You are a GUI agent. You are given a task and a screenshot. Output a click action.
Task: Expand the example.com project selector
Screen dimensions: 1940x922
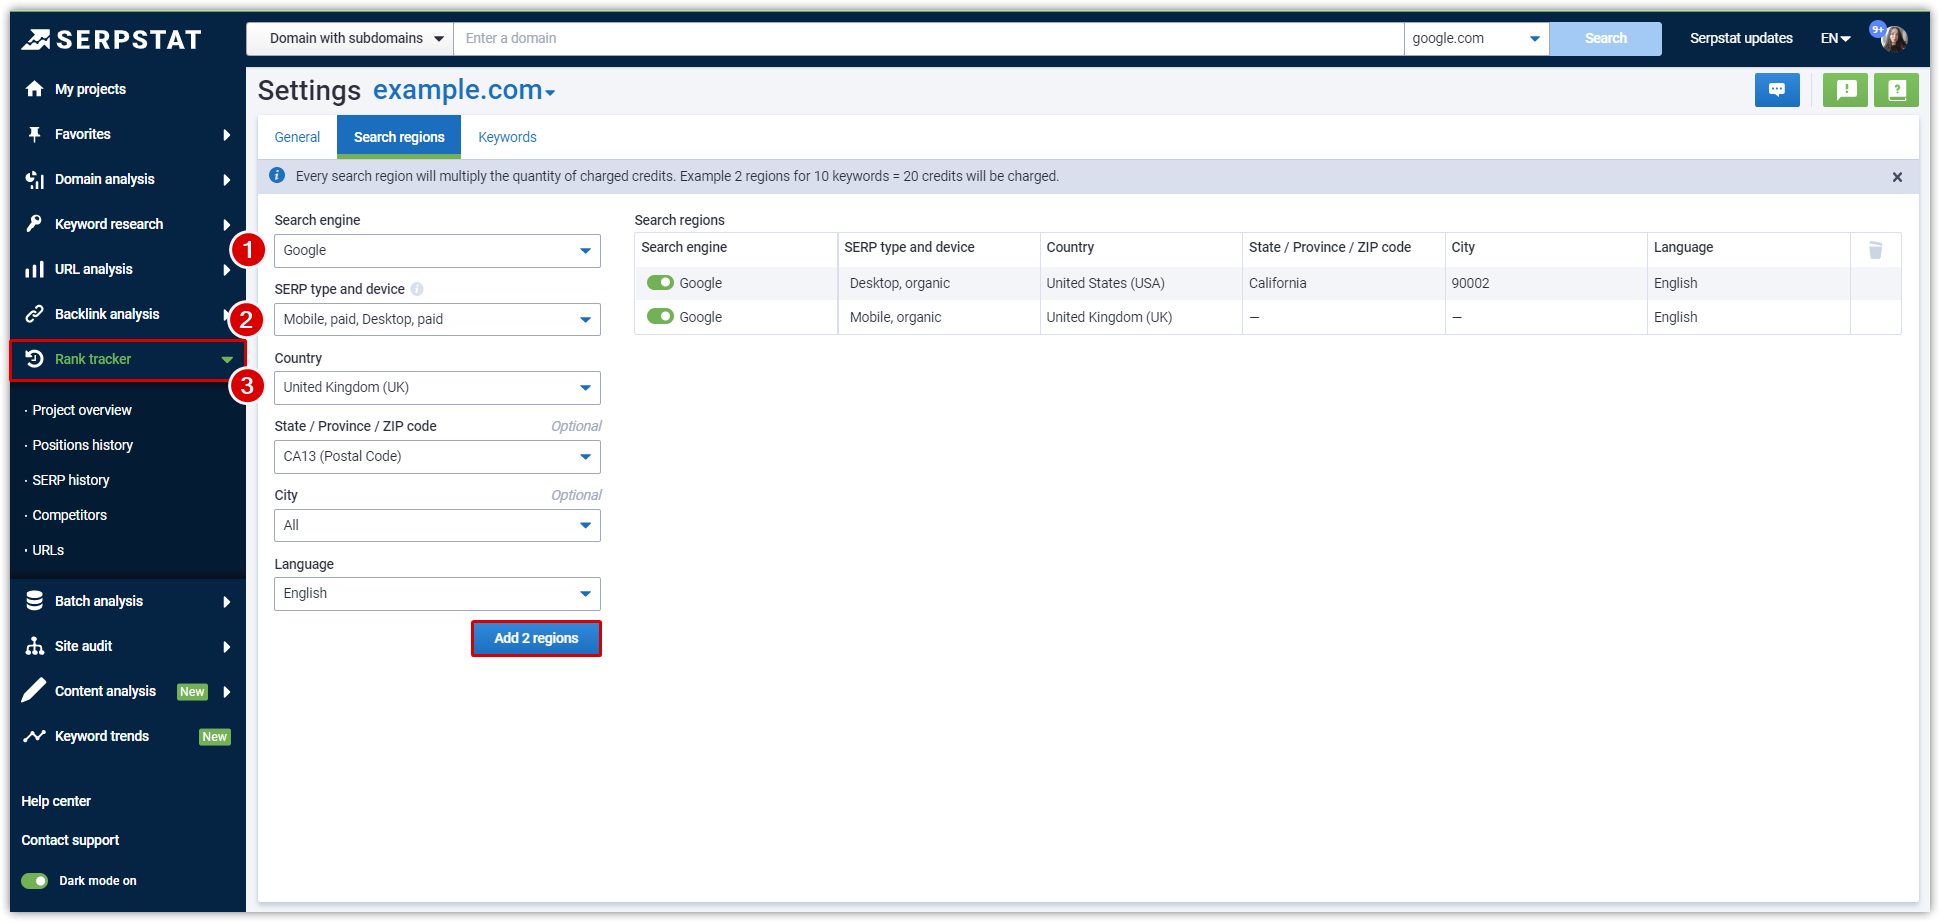pyautogui.click(x=464, y=90)
